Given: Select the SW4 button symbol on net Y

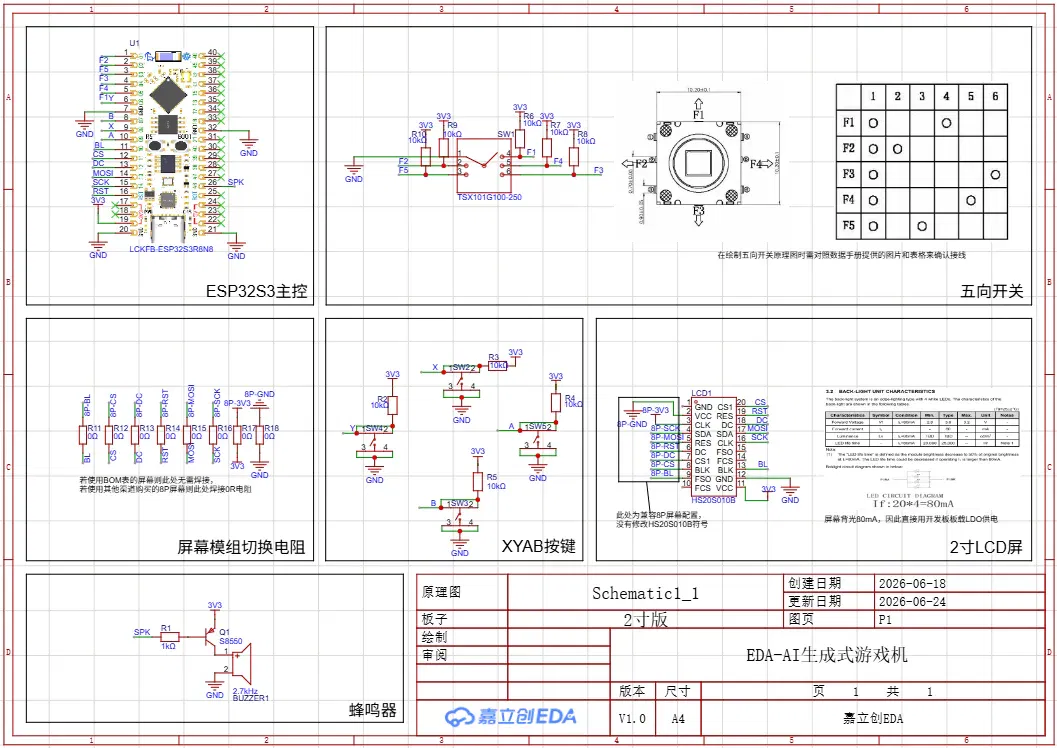Looking at the screenshot, I should pyautogui.click(x=375, y=443).
